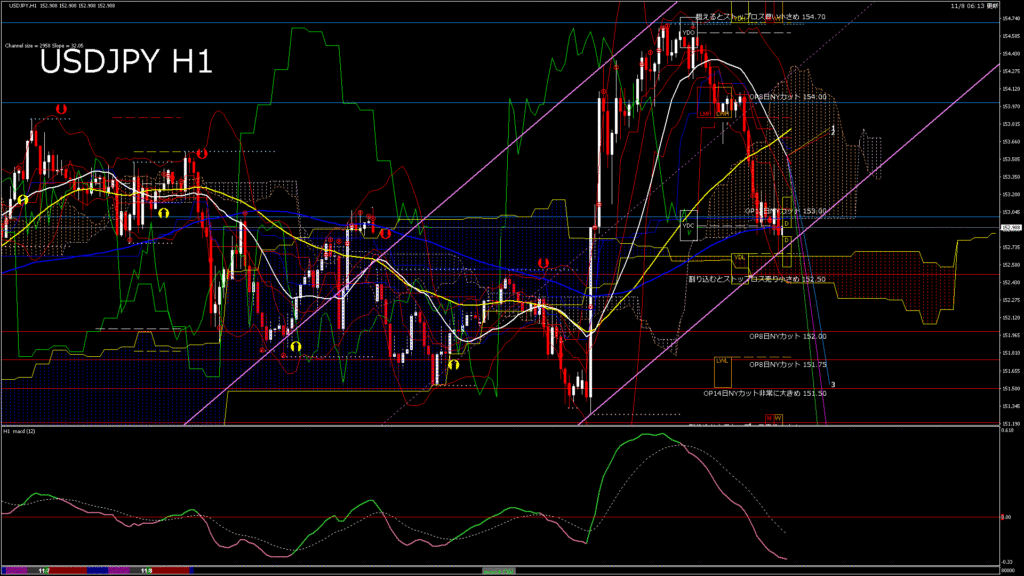1024x576 pixels.
Task: Click the MACD (12) indicator label
Action: [20, 431]
